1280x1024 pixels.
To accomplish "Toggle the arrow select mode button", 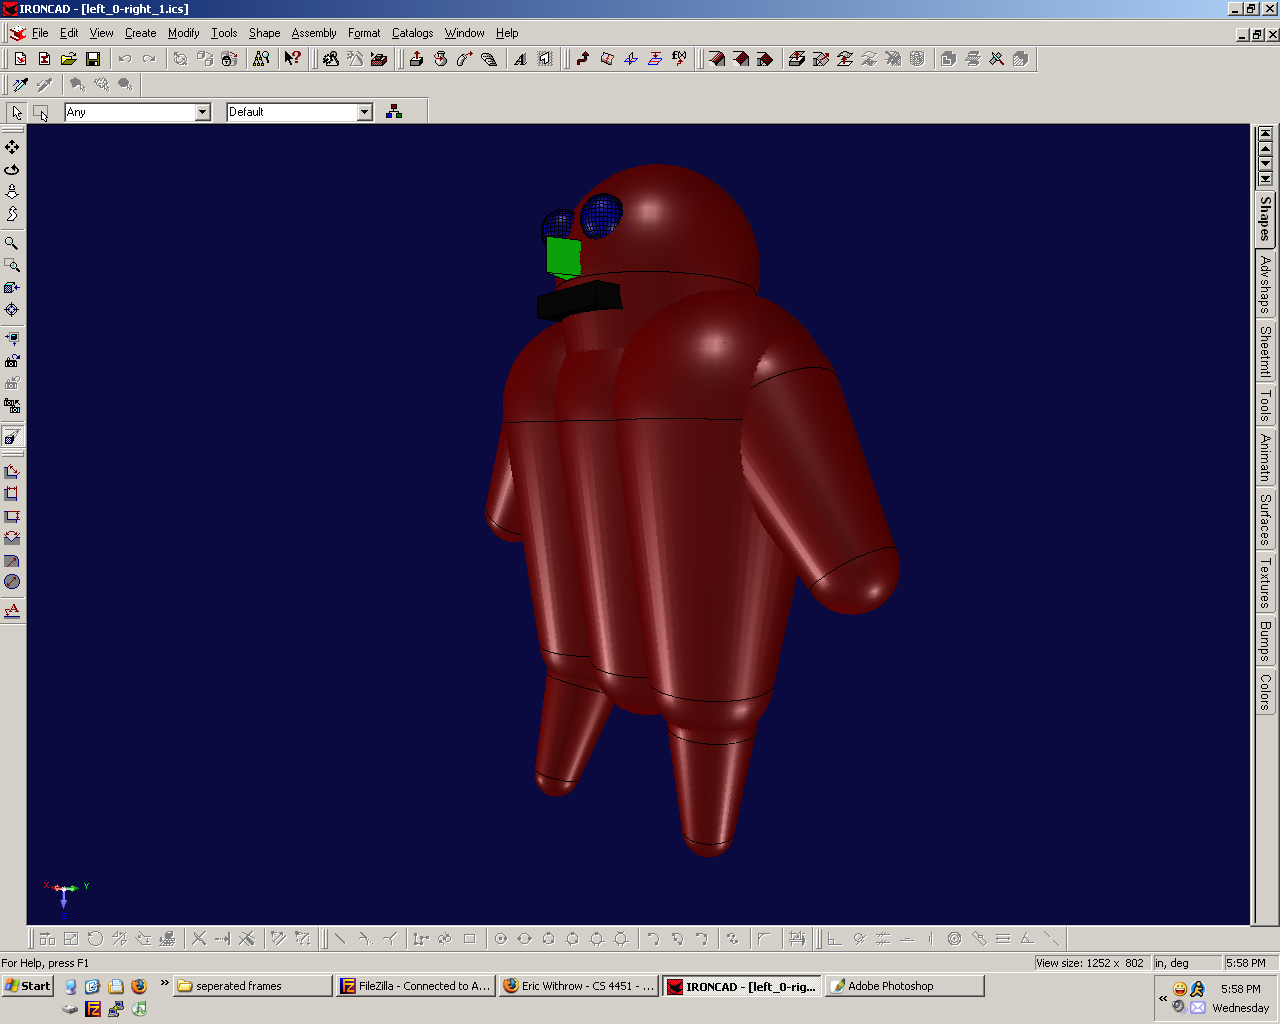I will pos(17,112).
